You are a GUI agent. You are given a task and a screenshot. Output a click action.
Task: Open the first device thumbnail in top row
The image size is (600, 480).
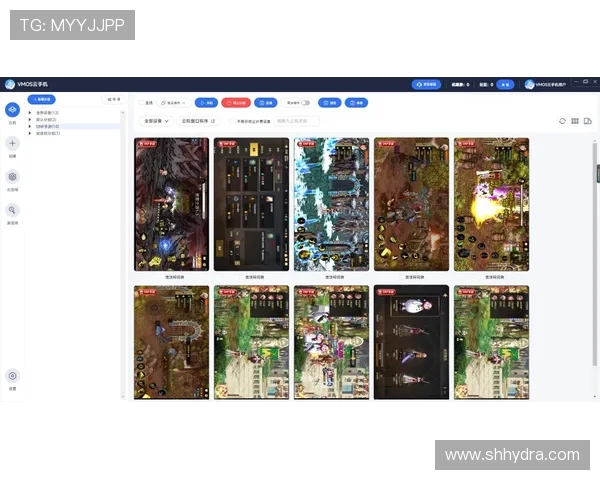pos(171,204)
